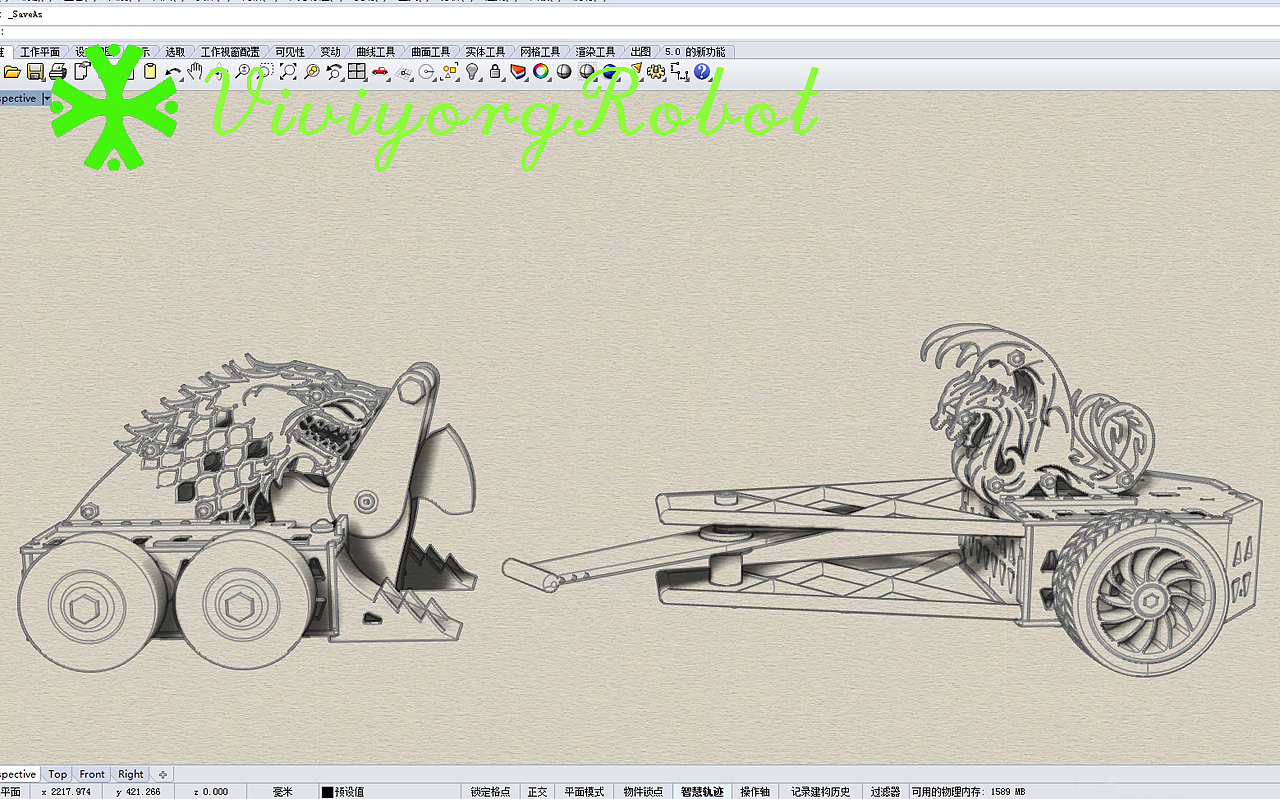The width and height of the screenshot is (1280, 799).
Task: Save the model with the floppy disk icon
Action: pyautogui.click(x=35, y=72)
